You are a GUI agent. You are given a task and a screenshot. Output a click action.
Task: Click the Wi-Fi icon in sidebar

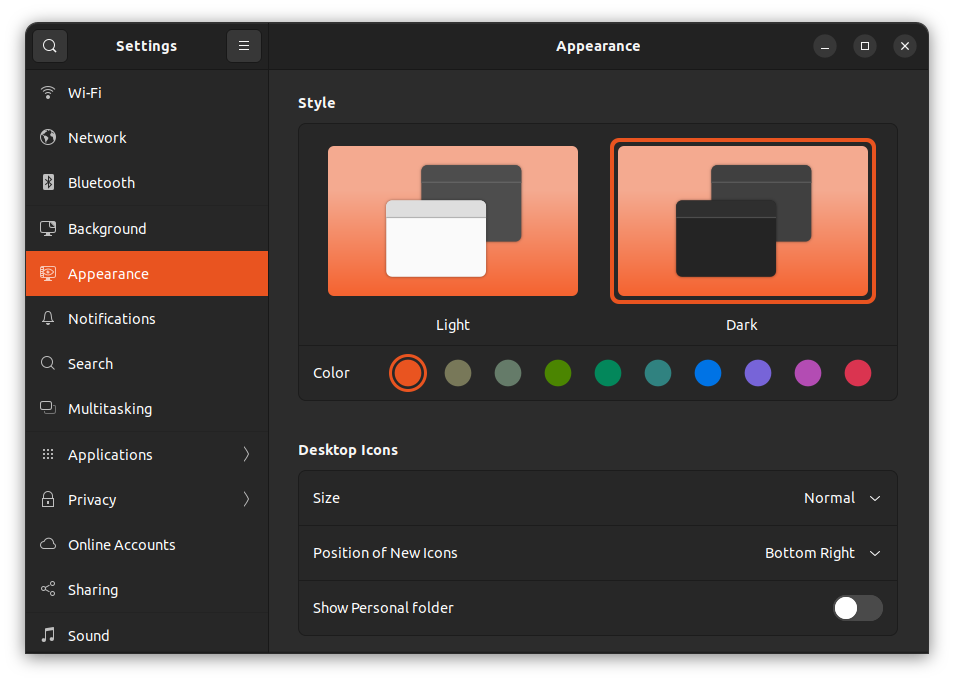[x=48, y=93]
